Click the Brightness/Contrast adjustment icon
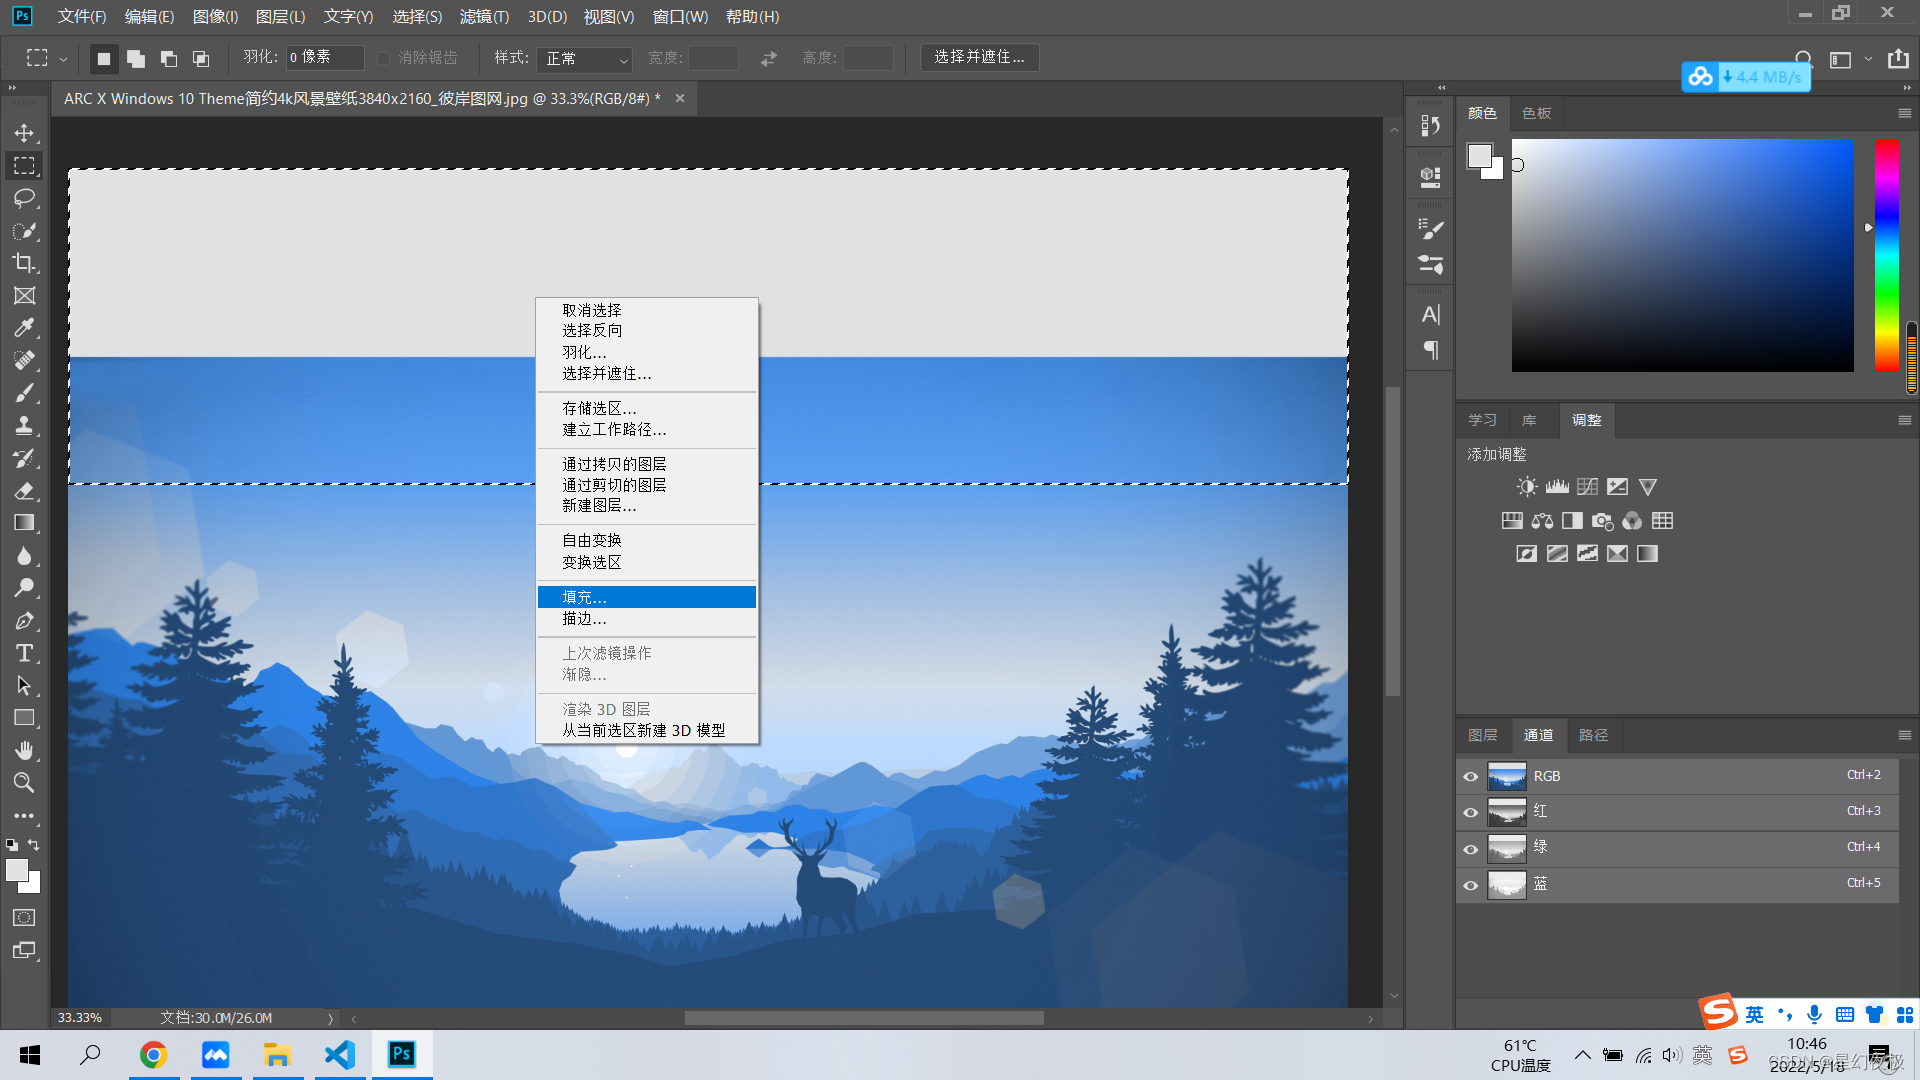Screen dimensions: 1920x1080 1526,487
